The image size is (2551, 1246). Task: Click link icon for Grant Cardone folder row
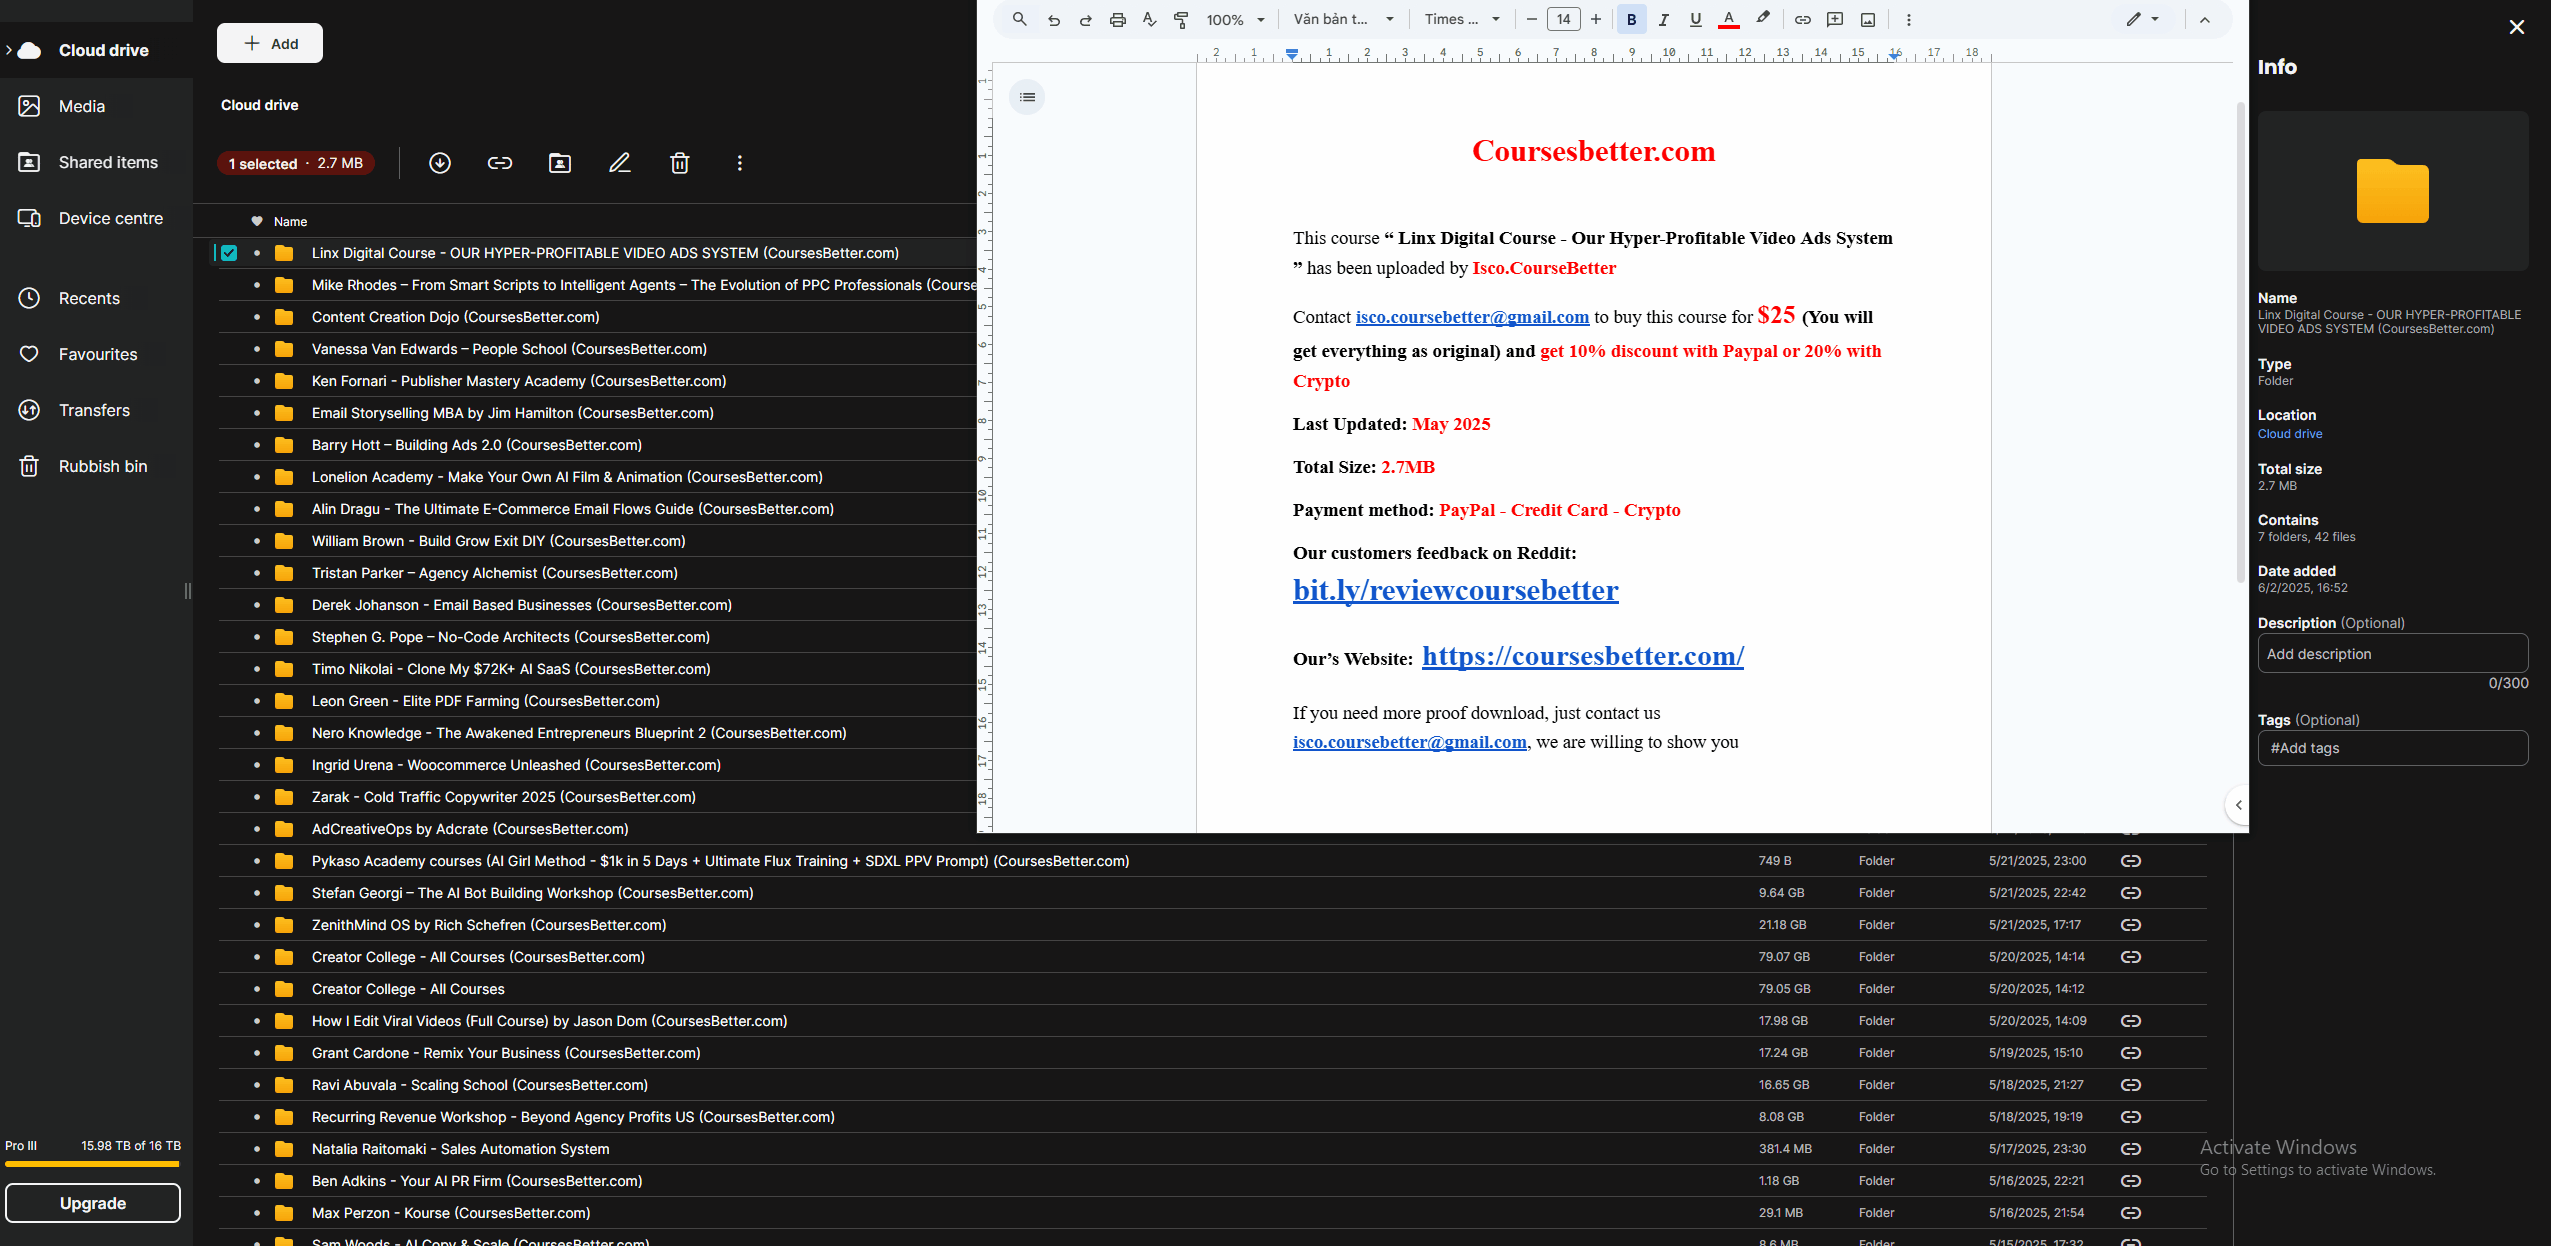tap(2131, 1053)
